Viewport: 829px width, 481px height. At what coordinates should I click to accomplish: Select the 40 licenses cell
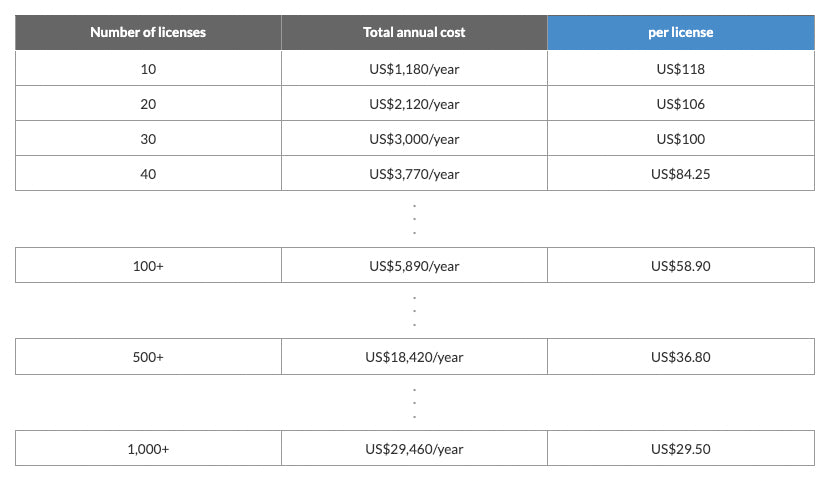tap(148, 174)
